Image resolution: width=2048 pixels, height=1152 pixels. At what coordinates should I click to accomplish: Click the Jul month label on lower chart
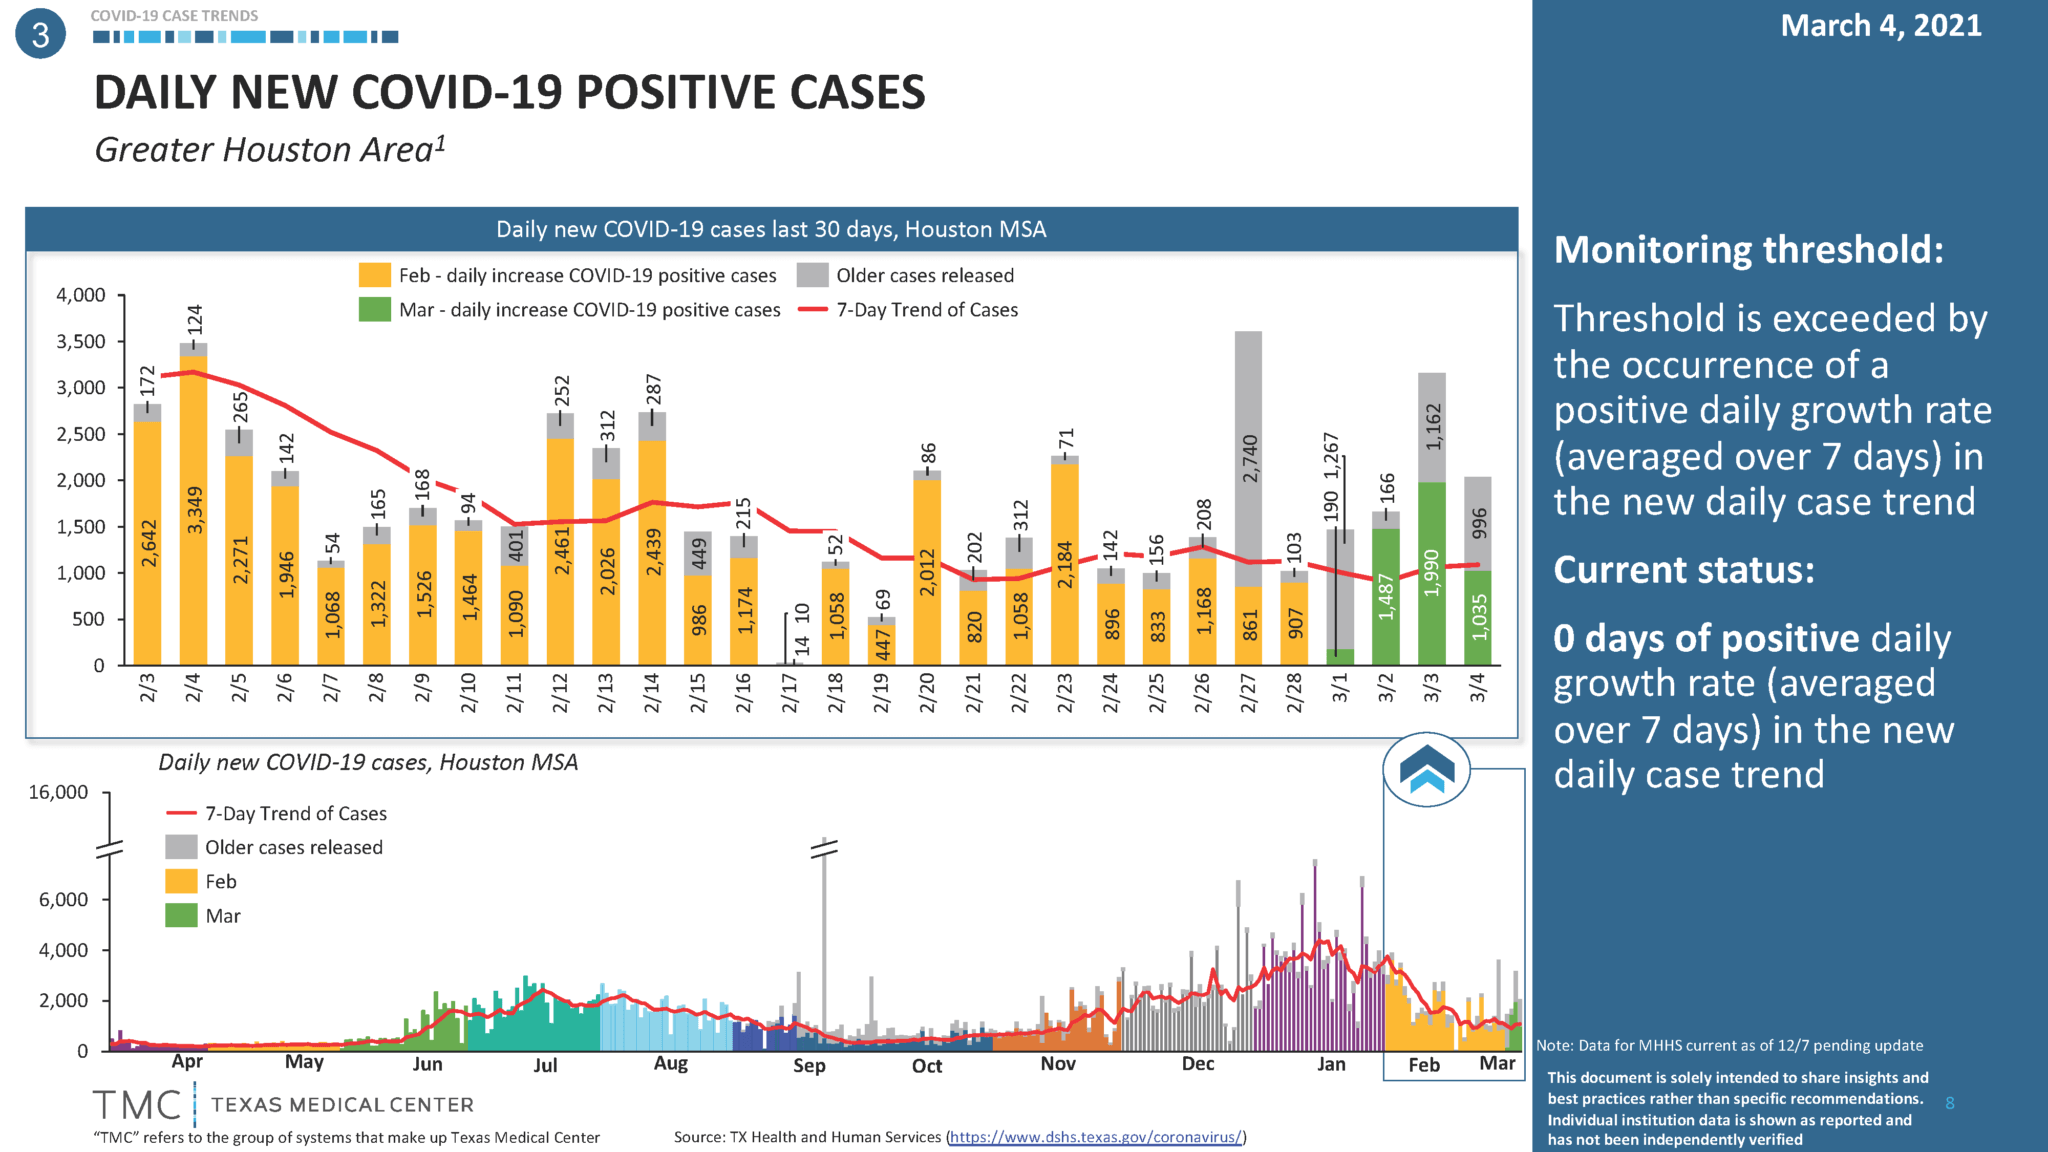tap(545, 1065)
